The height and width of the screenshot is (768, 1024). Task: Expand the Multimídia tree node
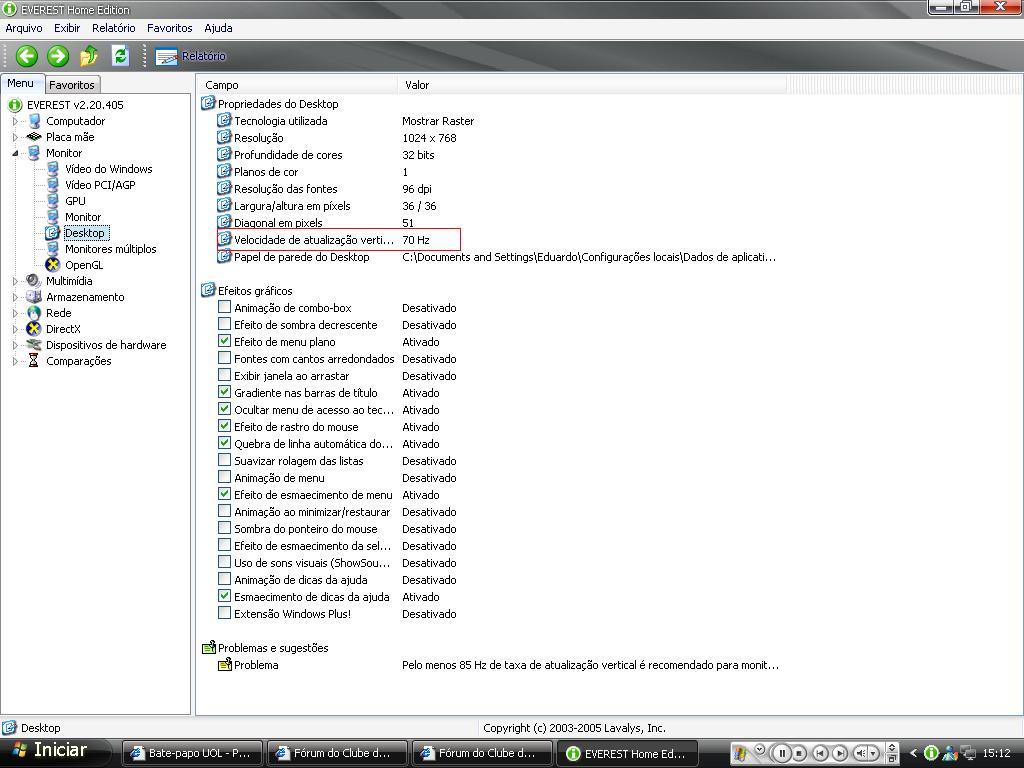[x=15, y=281]
